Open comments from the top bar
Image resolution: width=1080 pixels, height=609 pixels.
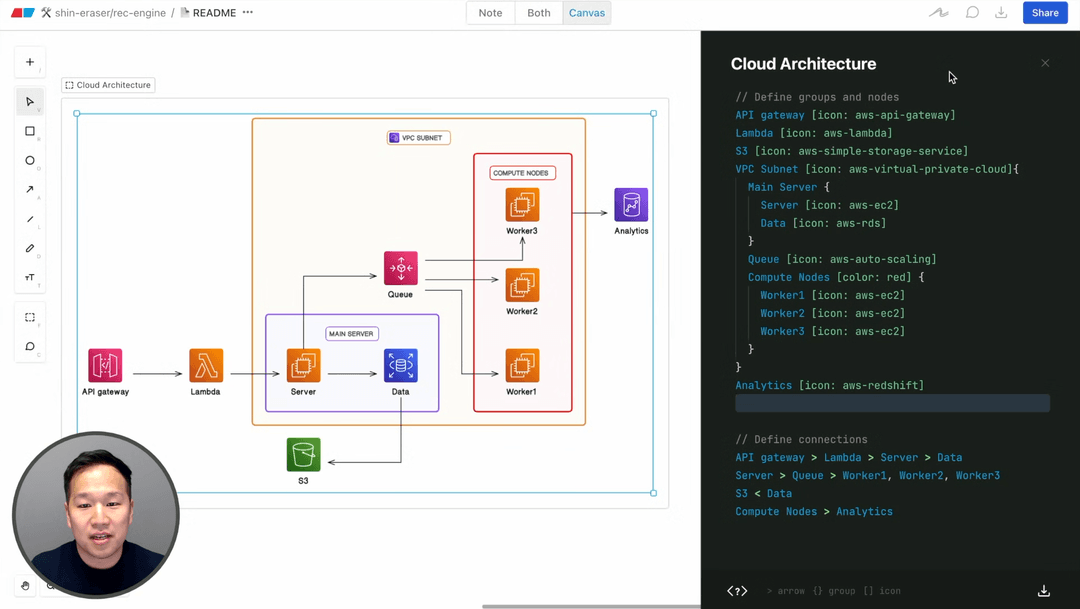[x=972, y=13]
